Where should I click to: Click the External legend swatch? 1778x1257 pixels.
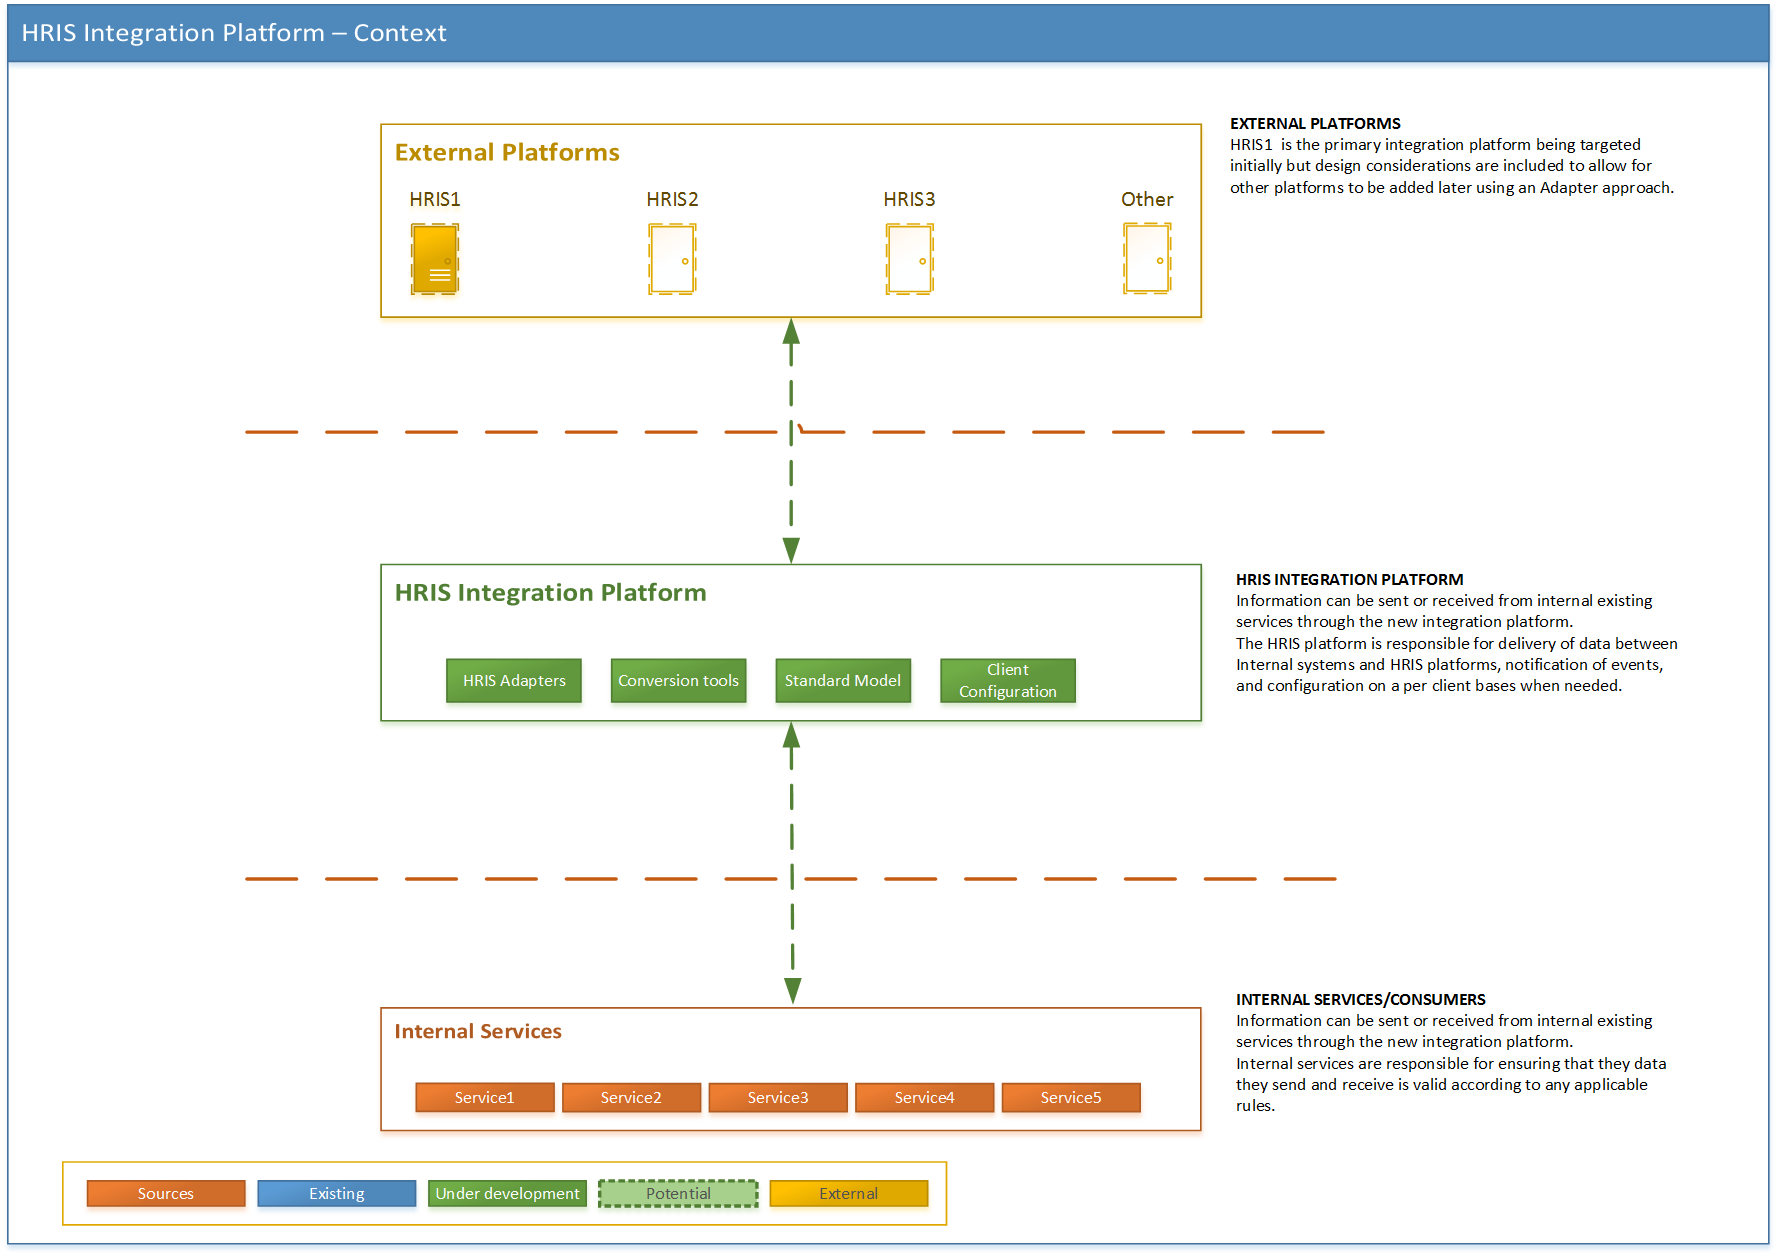point(849,1194)
